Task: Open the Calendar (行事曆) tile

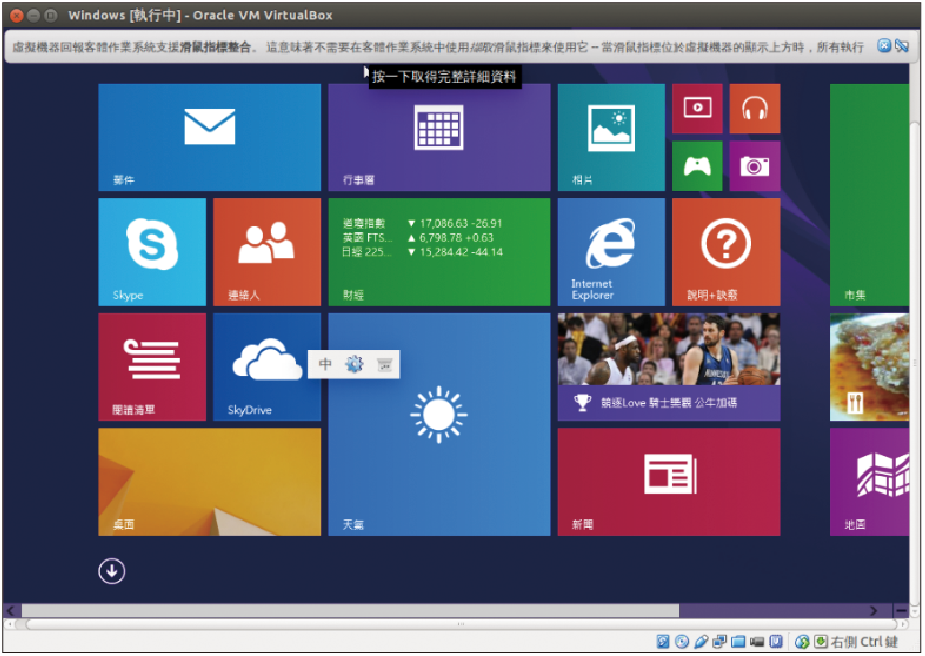Action: (x=439, y=137)
